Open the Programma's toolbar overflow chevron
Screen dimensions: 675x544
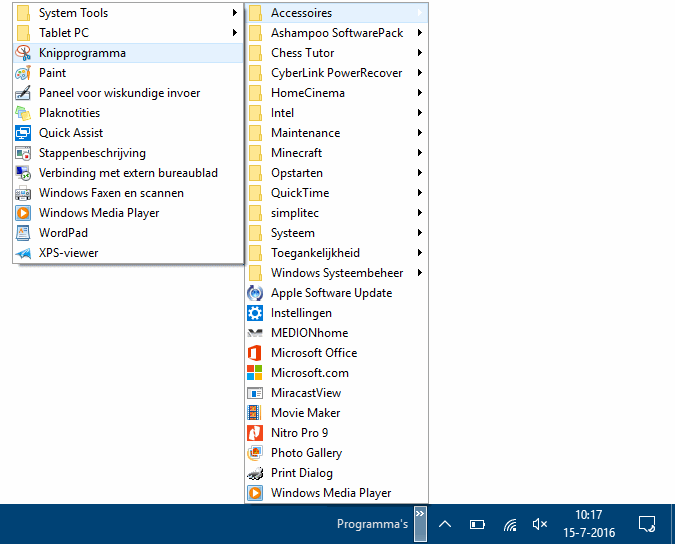coord(420,524)
